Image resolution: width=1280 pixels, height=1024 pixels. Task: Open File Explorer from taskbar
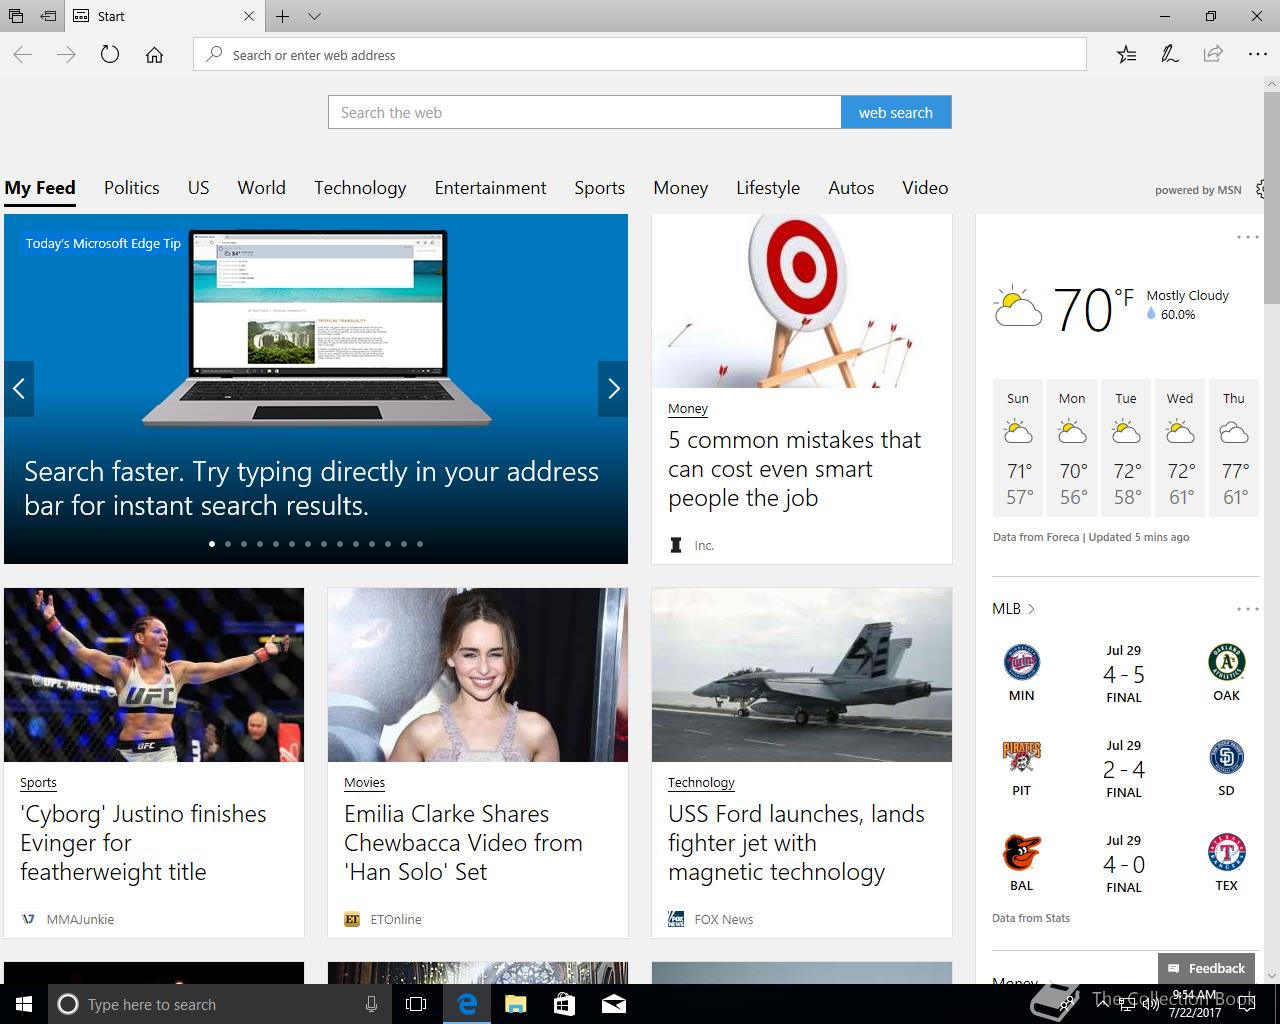coord(515,1004)
